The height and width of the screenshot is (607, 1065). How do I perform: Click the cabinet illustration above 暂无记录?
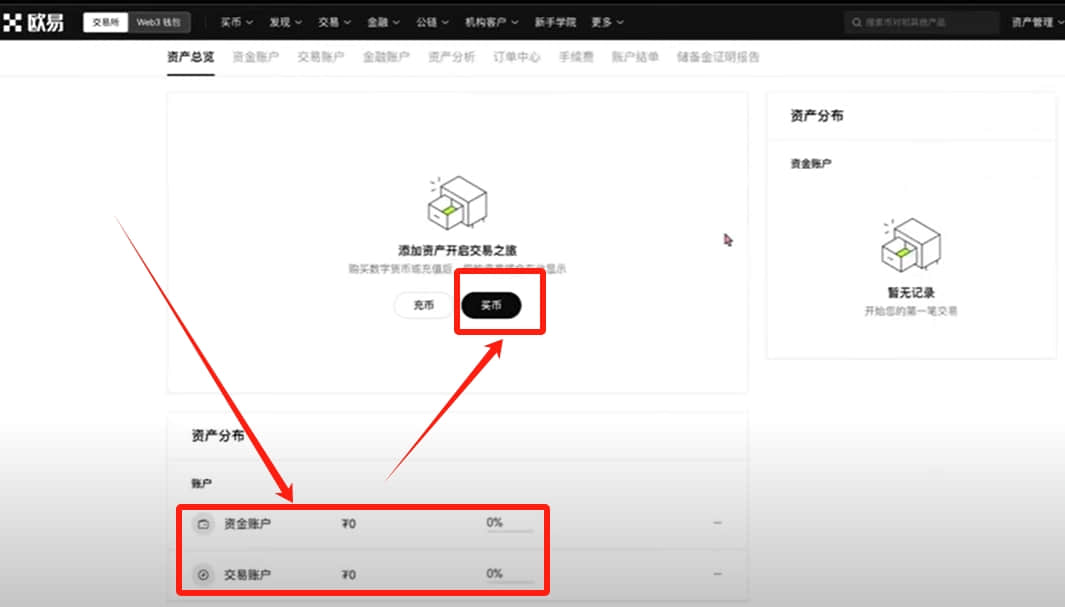911,244
